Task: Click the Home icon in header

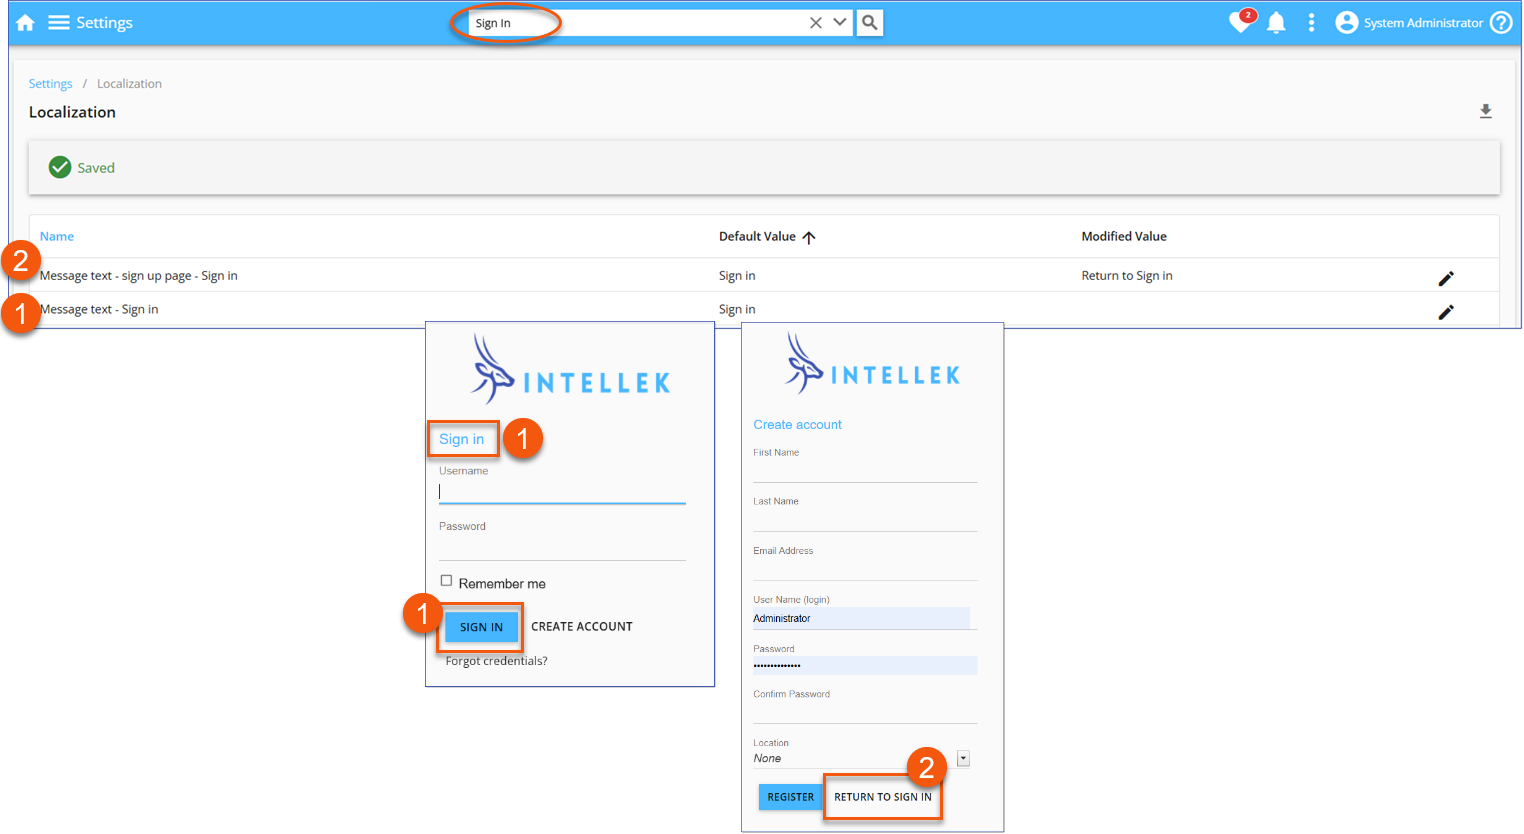Action: [x=25, y=23]
